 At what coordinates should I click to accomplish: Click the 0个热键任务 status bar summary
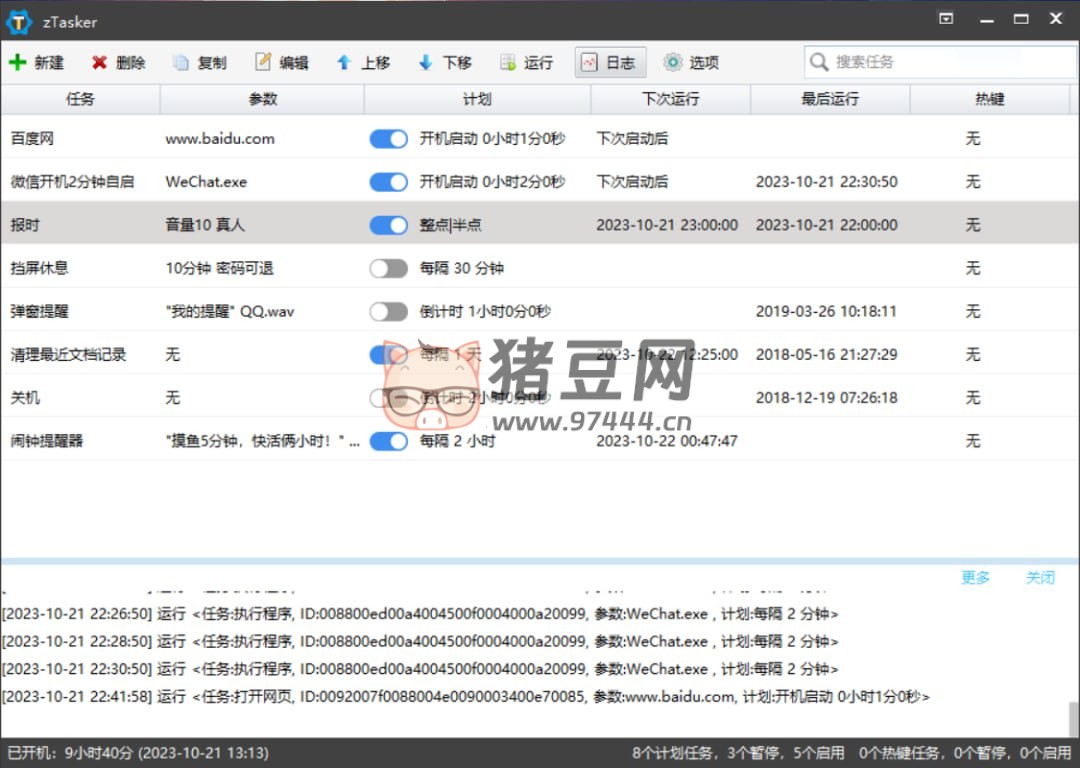coord(965,753)
